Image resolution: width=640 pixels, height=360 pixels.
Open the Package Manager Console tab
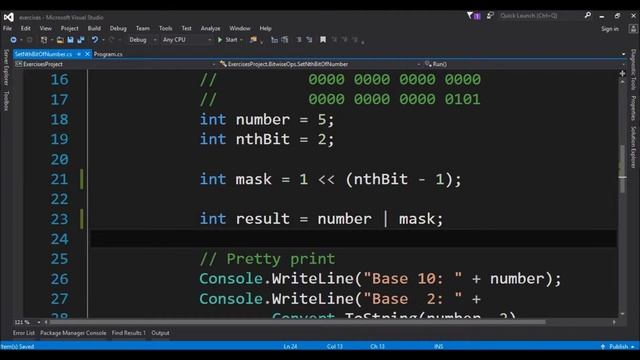[x=73, y=333]
